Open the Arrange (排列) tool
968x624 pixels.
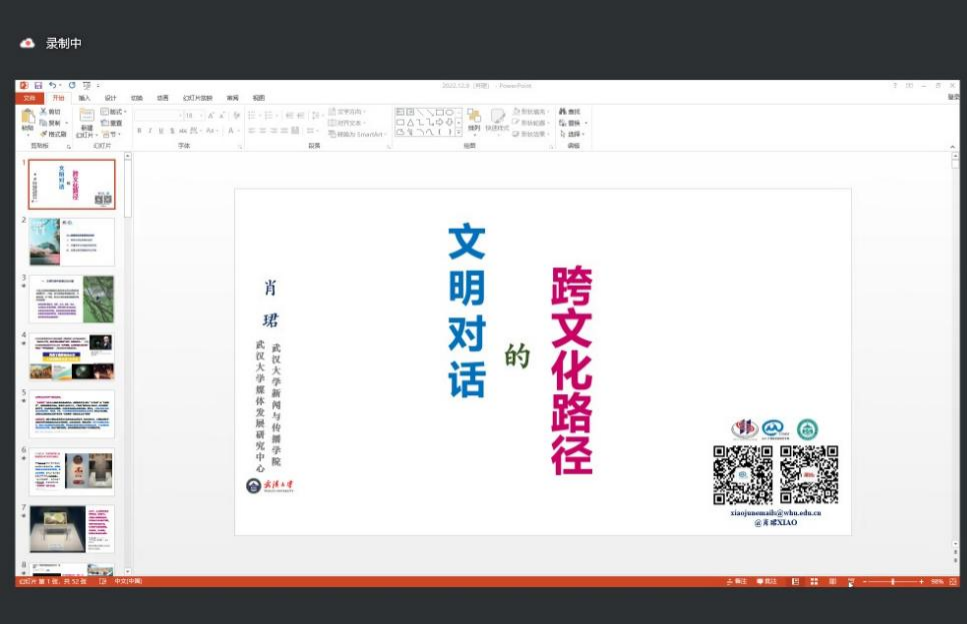click(x=474, y=119)
